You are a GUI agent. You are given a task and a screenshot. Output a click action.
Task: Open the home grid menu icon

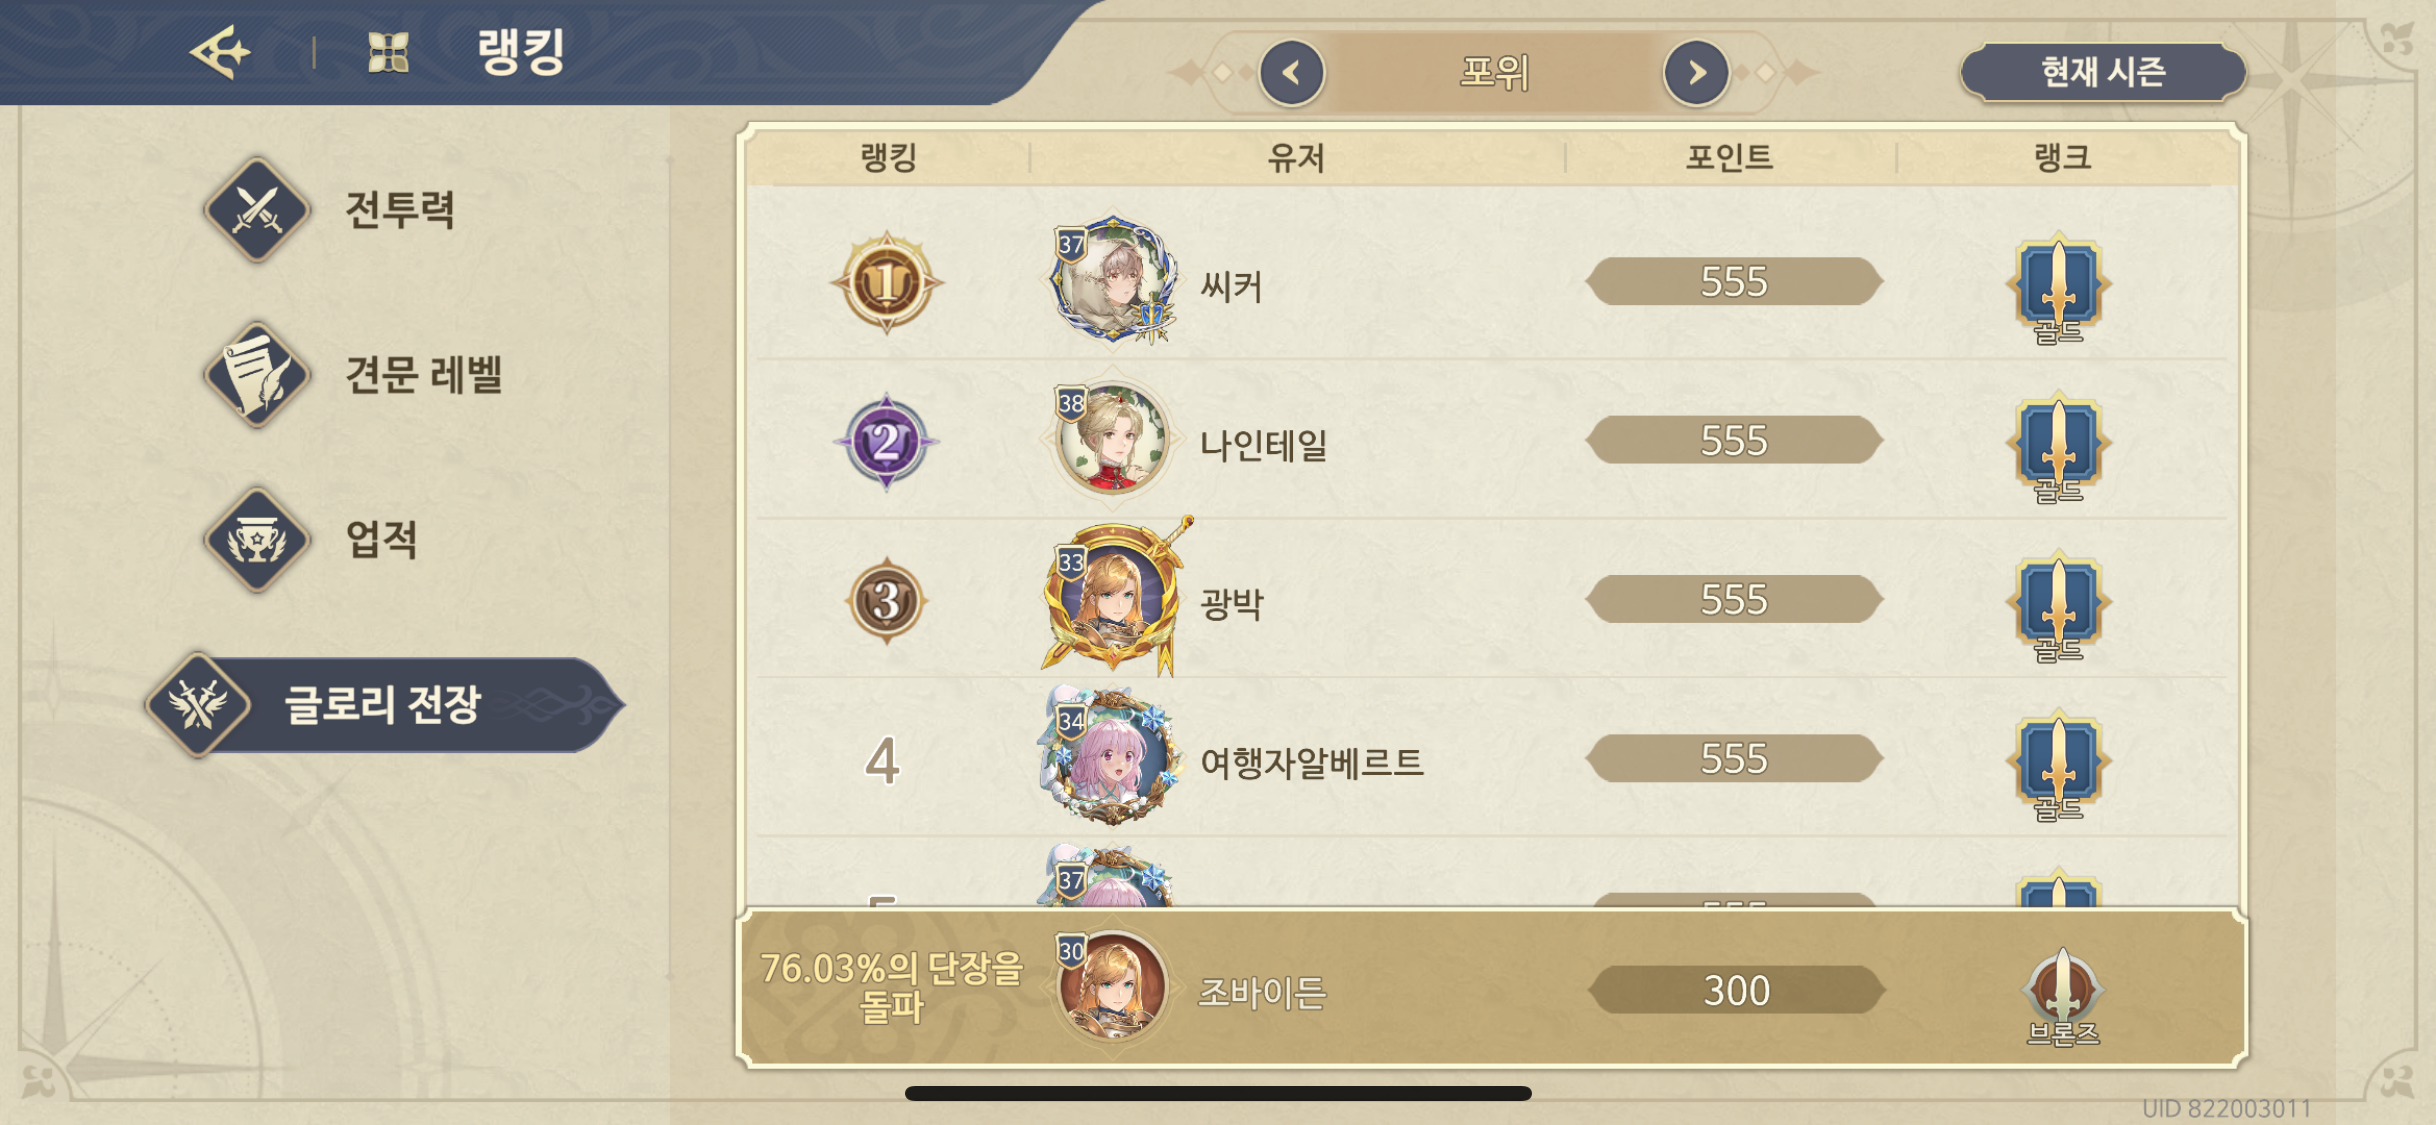click(388, 52)
